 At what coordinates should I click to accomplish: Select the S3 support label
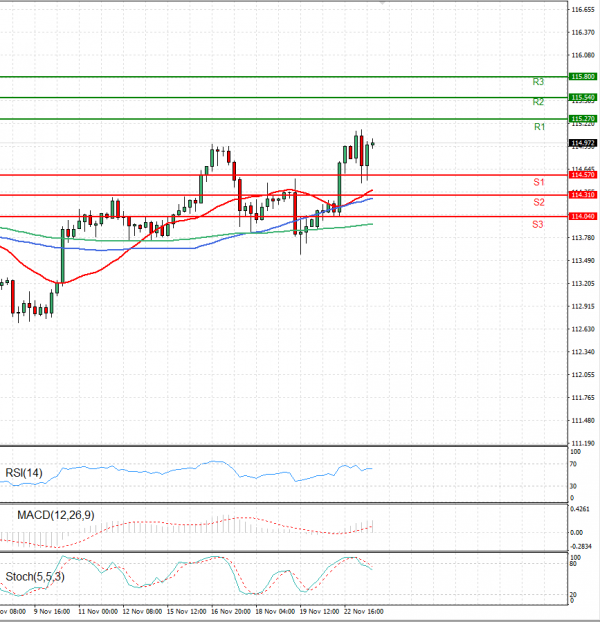538,225
